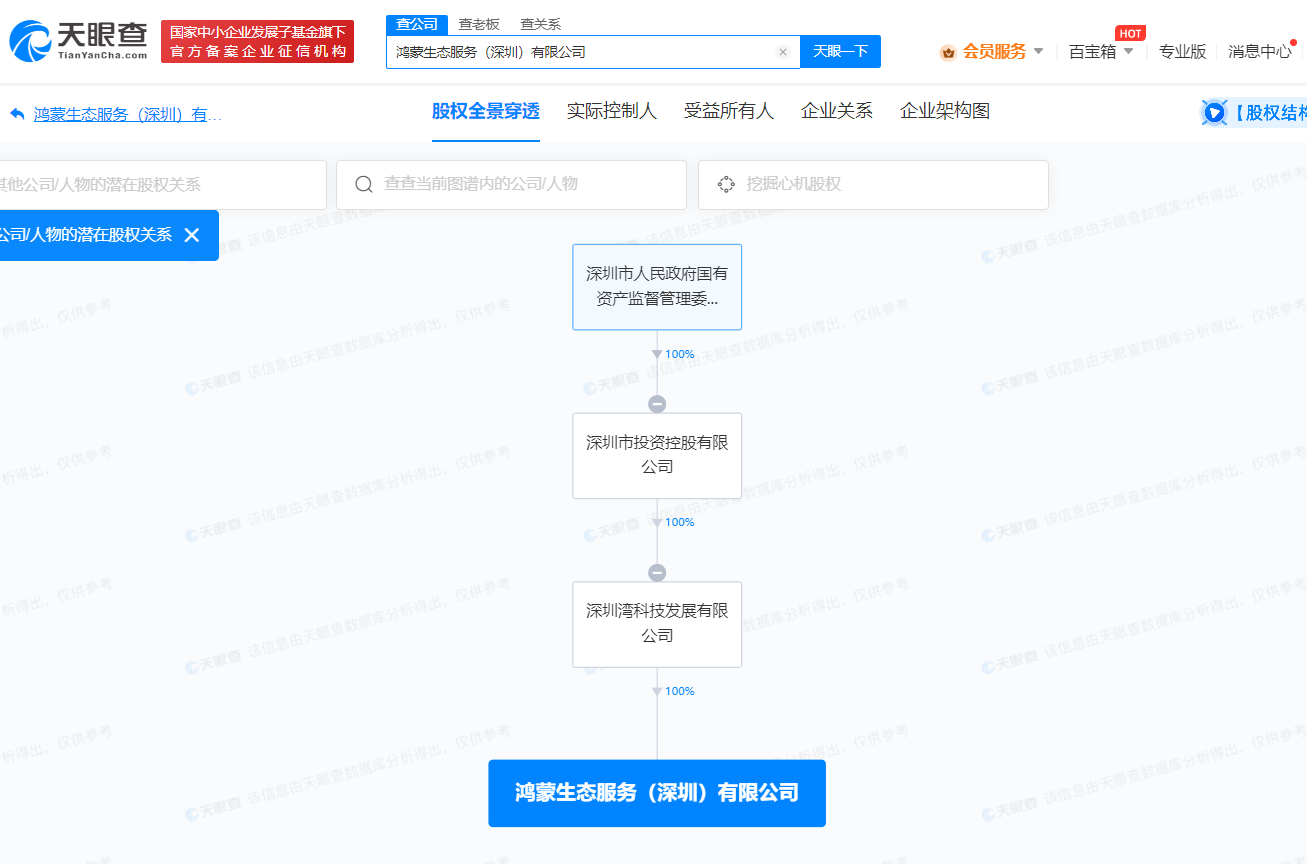The image size is (1307, 864).
Task: Close the blue 潜在股权关系 tooltip with X
Action: coord(192,235)
